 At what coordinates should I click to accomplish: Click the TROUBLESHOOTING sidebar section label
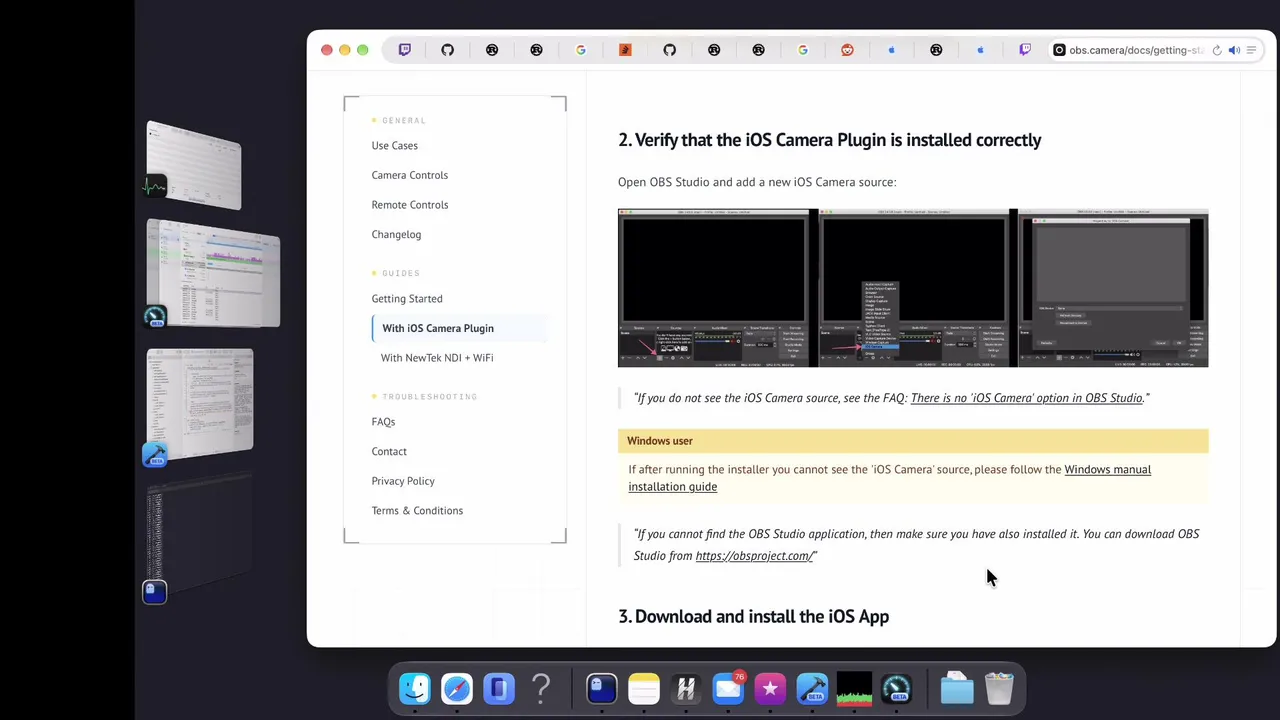click(x=430, y=397)
